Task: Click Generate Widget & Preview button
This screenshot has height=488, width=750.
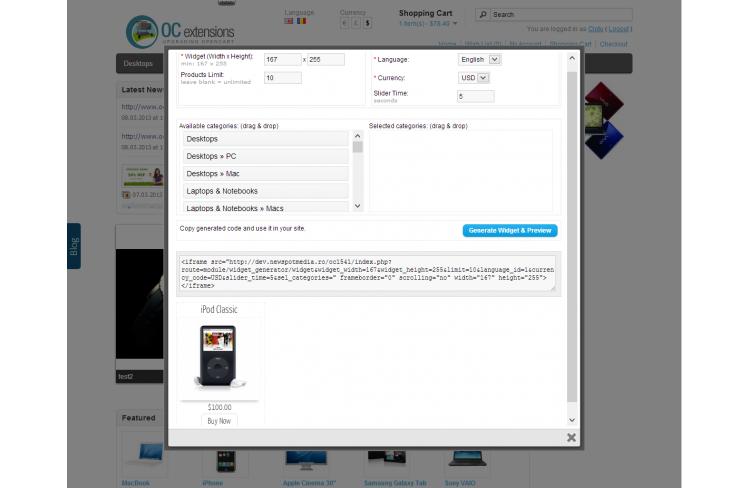Action: pos(510,231)
